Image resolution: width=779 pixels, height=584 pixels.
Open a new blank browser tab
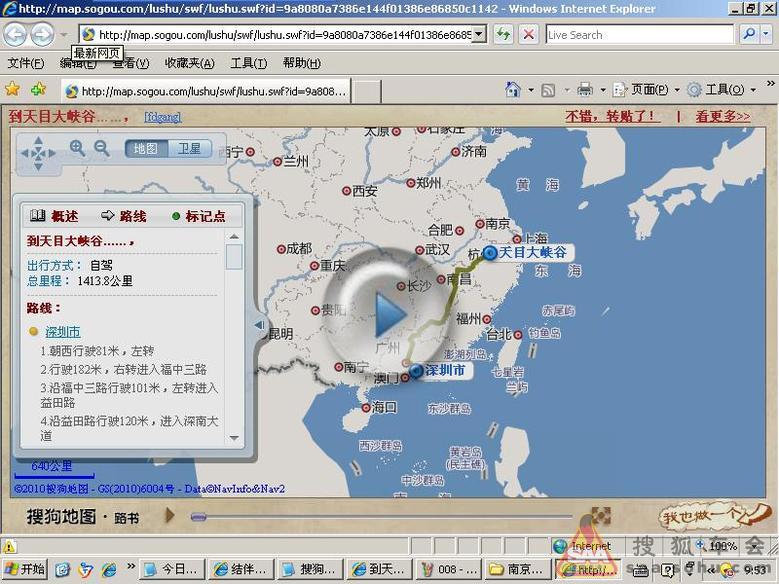coord(366,92)
